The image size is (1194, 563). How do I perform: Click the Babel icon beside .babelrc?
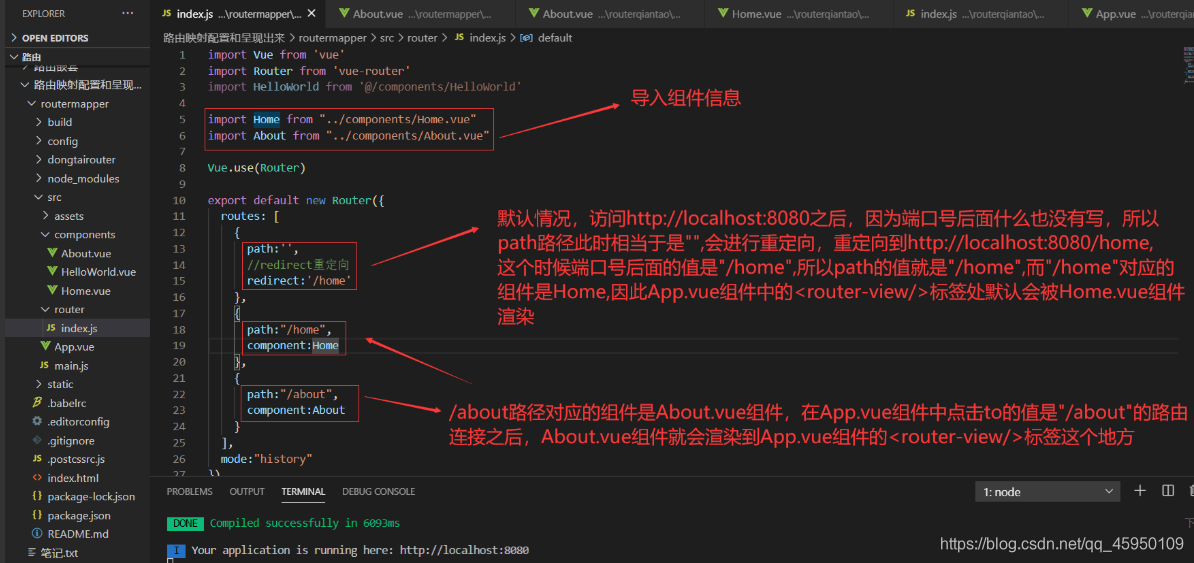pyautogui.click(x=37, y=403)
